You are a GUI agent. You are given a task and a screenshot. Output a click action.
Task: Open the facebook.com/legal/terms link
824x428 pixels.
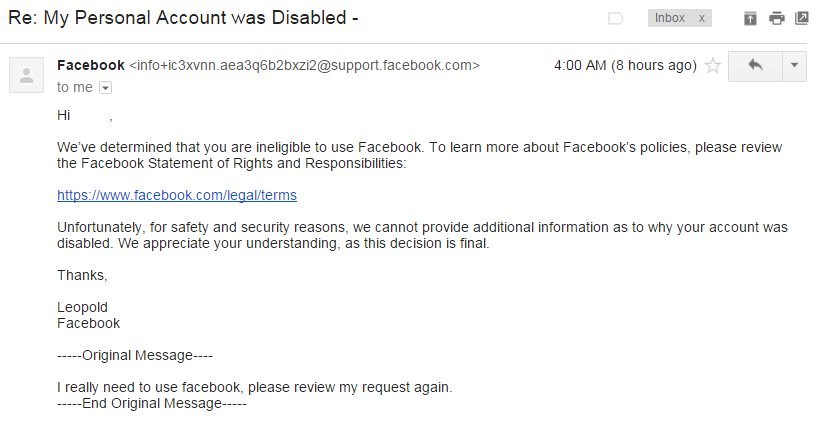click(177, 195)
